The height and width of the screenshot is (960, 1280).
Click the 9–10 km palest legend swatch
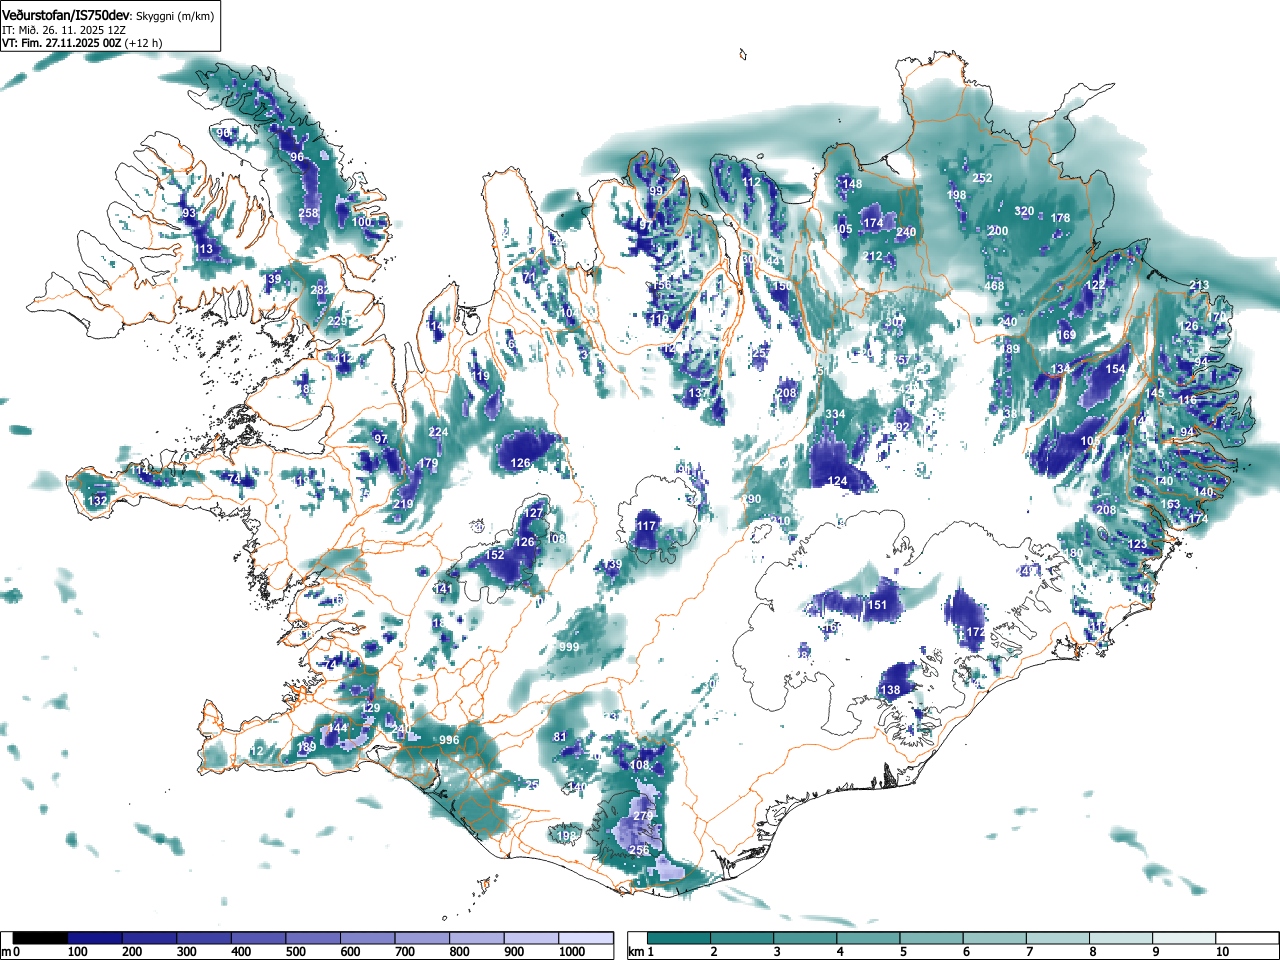1185,938
